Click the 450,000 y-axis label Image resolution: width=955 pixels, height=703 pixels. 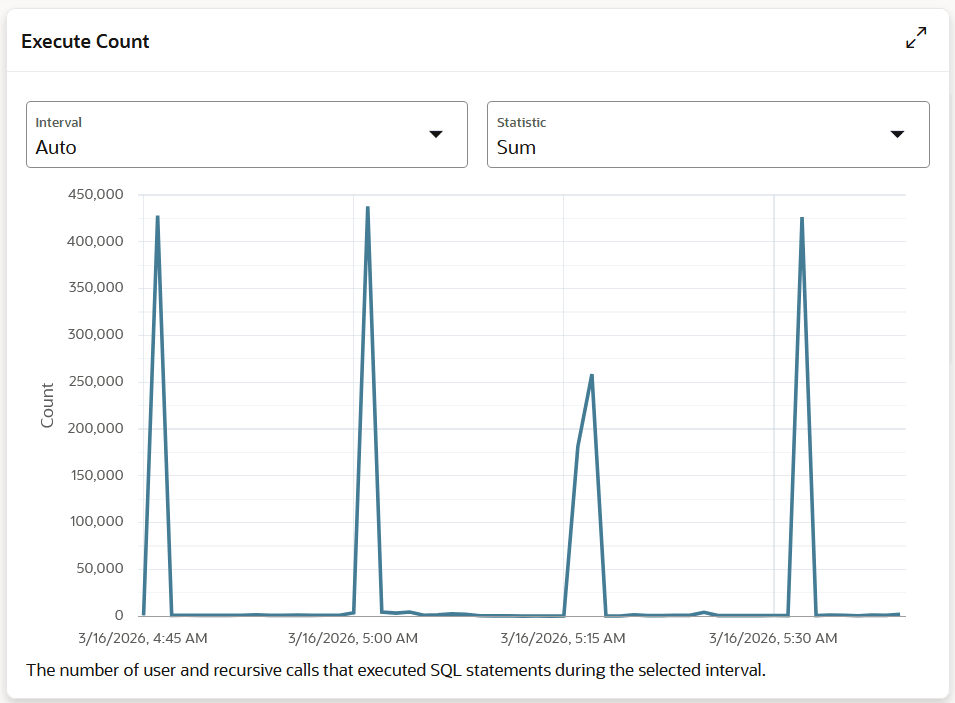[96, 194]
